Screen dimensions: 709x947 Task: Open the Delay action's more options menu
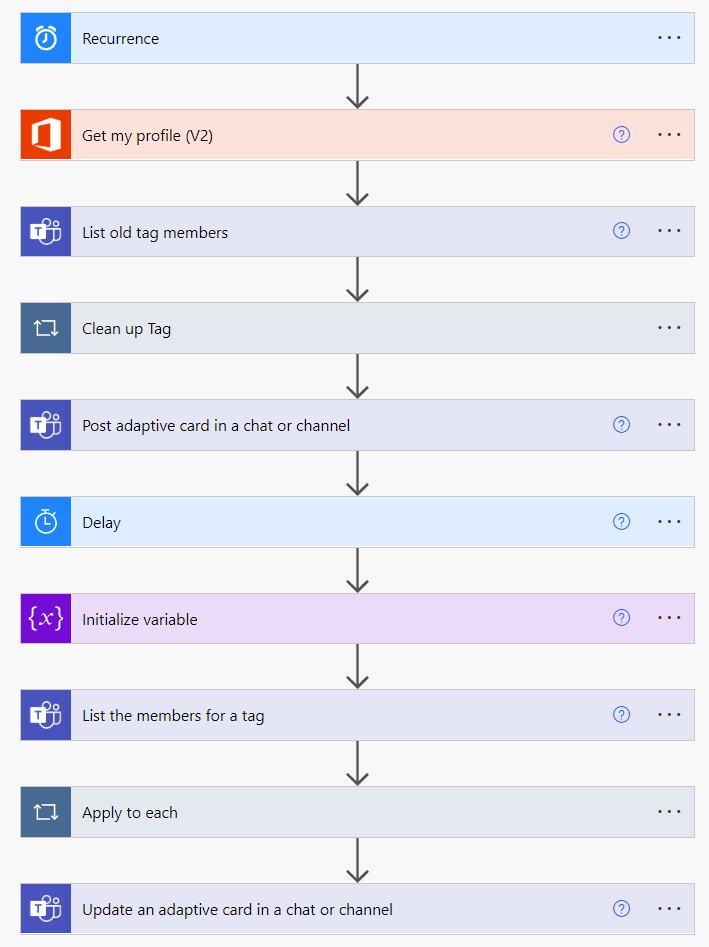coord(668,521)
